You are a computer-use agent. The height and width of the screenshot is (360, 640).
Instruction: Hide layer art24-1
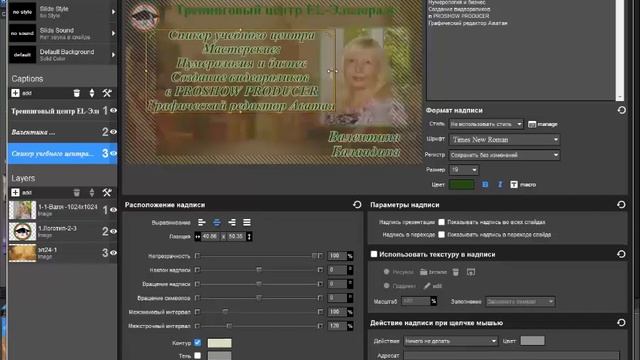coord(113,253)
